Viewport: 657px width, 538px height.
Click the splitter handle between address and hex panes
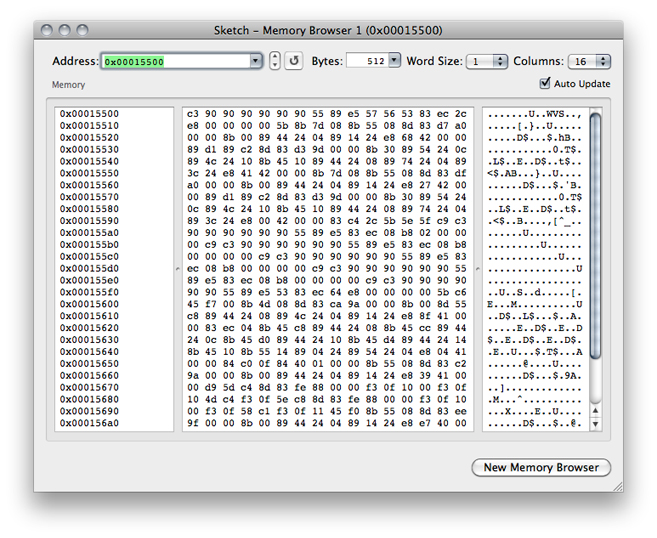178,269
